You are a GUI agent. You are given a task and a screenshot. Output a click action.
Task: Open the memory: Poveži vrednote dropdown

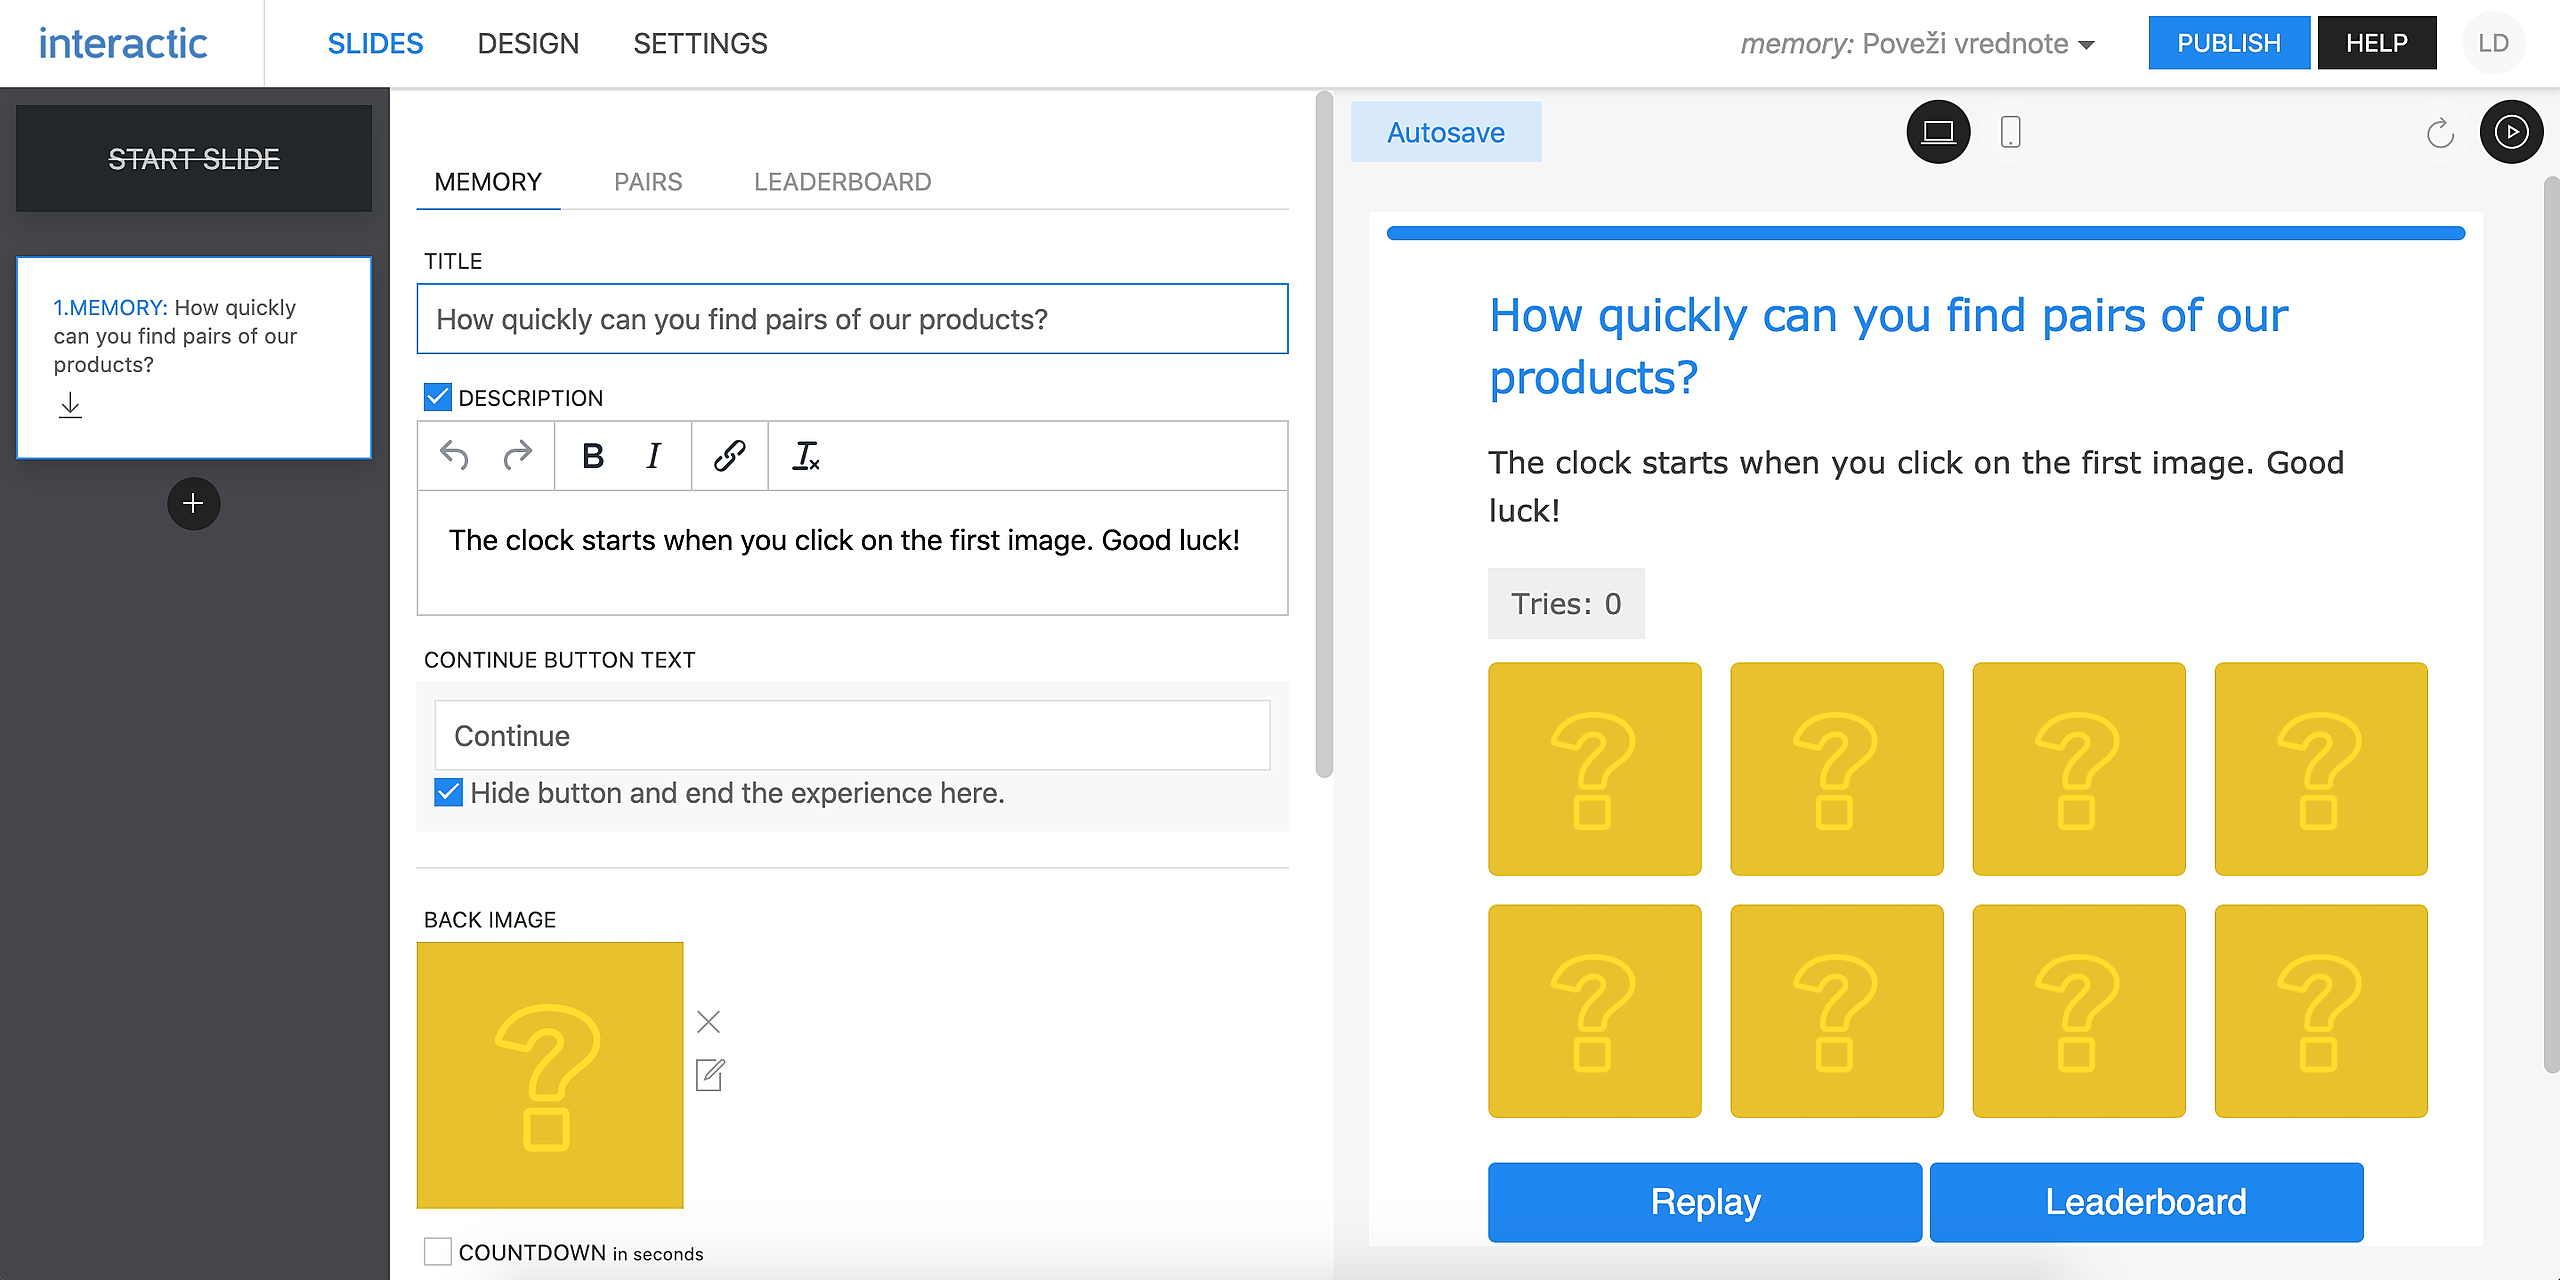pyautogui.click(x=1917, y=44)
